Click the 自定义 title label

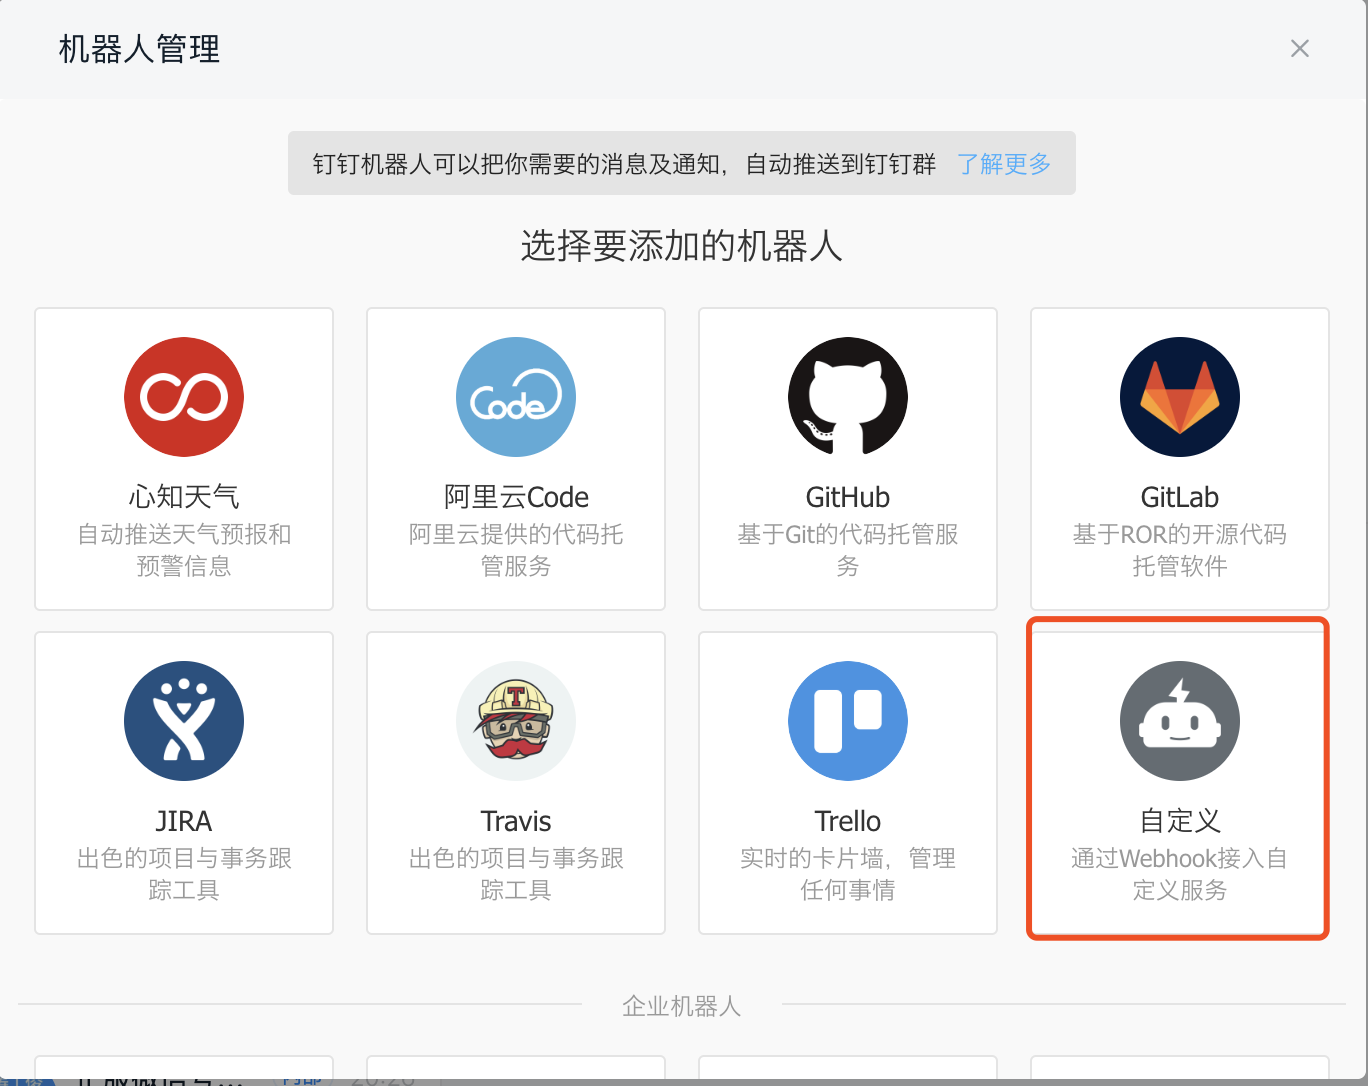click(1180, 821)
